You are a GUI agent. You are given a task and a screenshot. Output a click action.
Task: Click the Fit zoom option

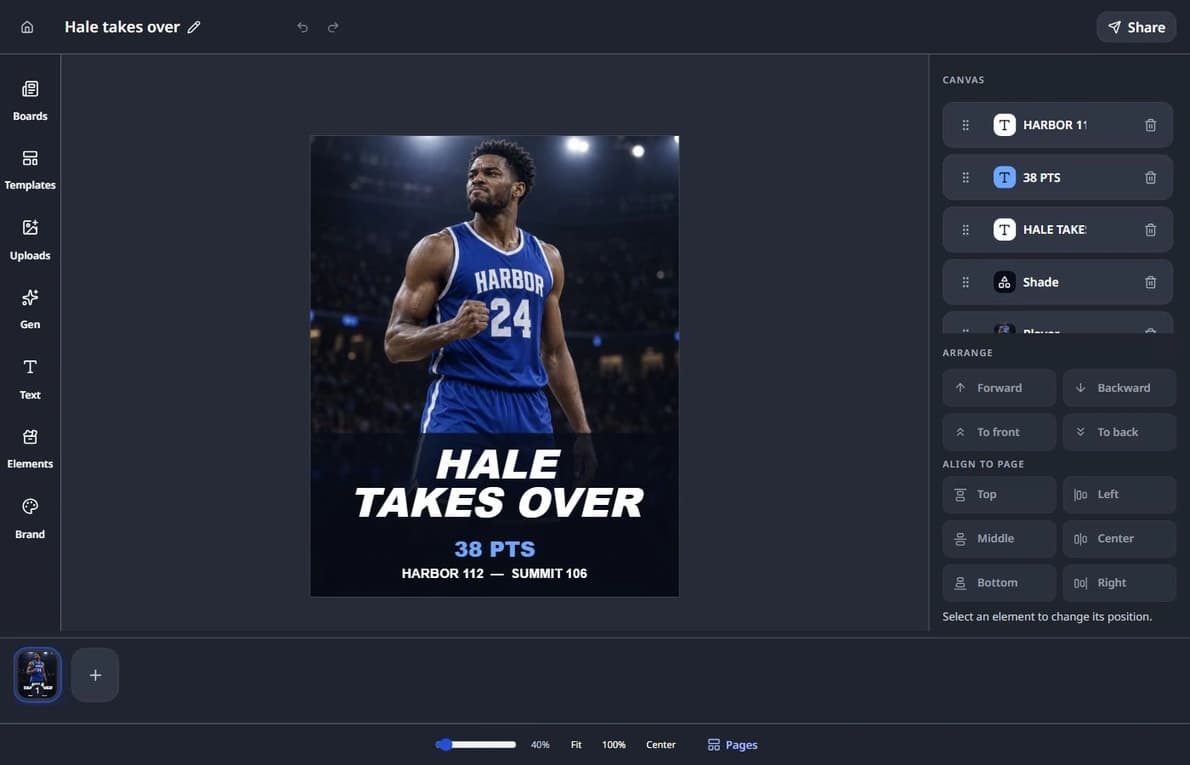coord(576,745)
